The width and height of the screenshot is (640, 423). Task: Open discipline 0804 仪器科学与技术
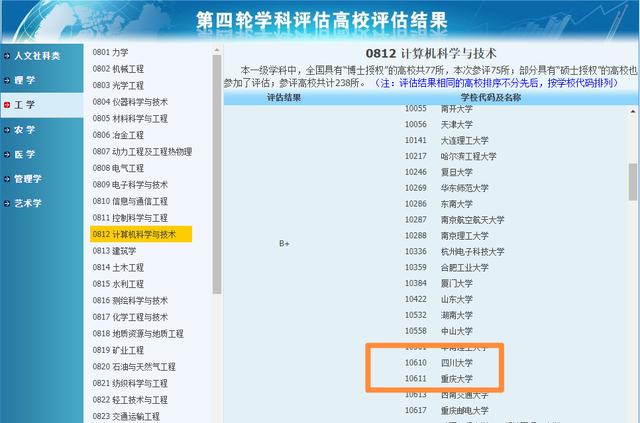pyautogui.click(x=130, y=102)
